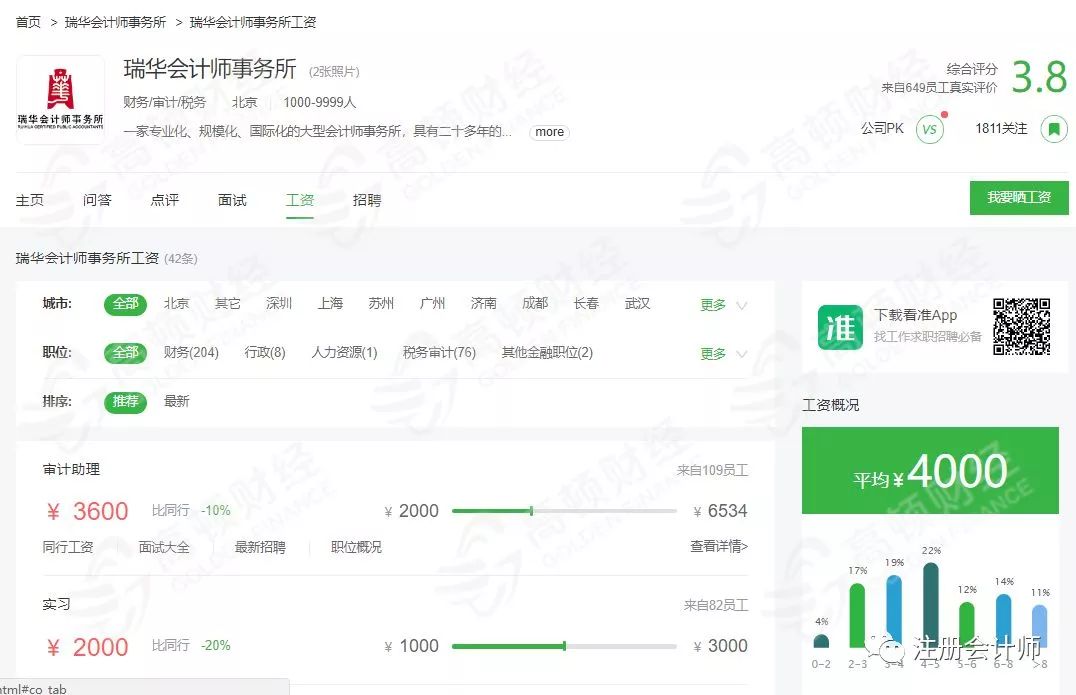1076x695 pixels.
Task: Filter positions by 财务(204)
Action: click(x=191, y=353)
